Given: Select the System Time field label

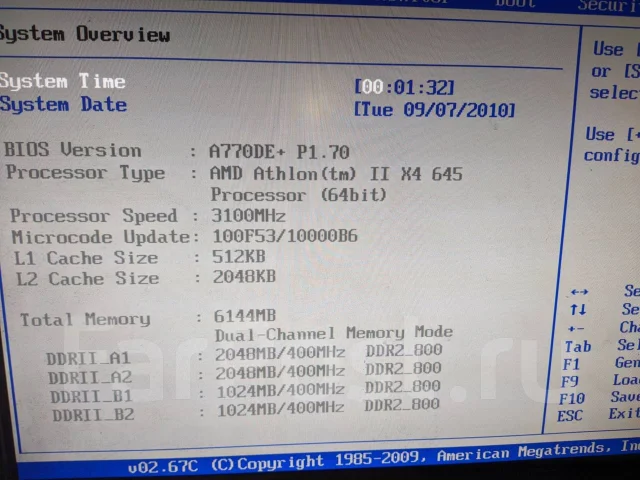Looking at the screenshot, I should click(x=63, y=81).
